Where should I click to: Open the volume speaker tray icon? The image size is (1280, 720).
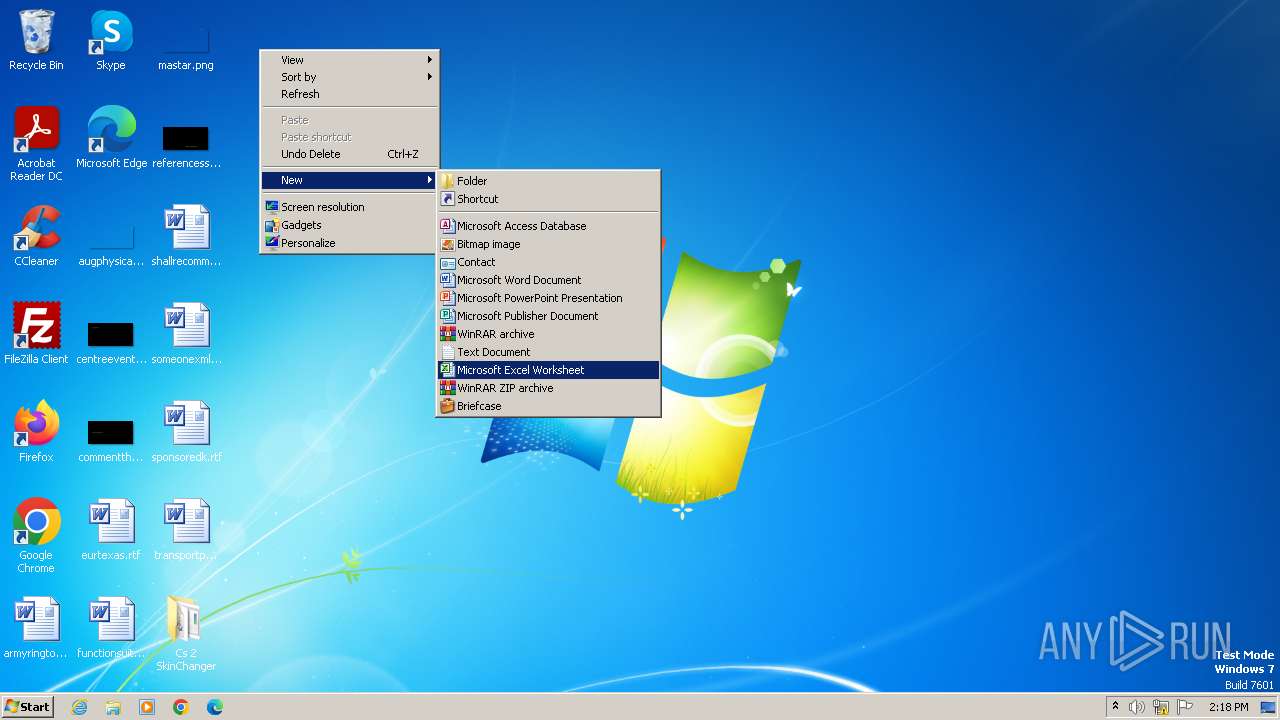(1137, 707)
